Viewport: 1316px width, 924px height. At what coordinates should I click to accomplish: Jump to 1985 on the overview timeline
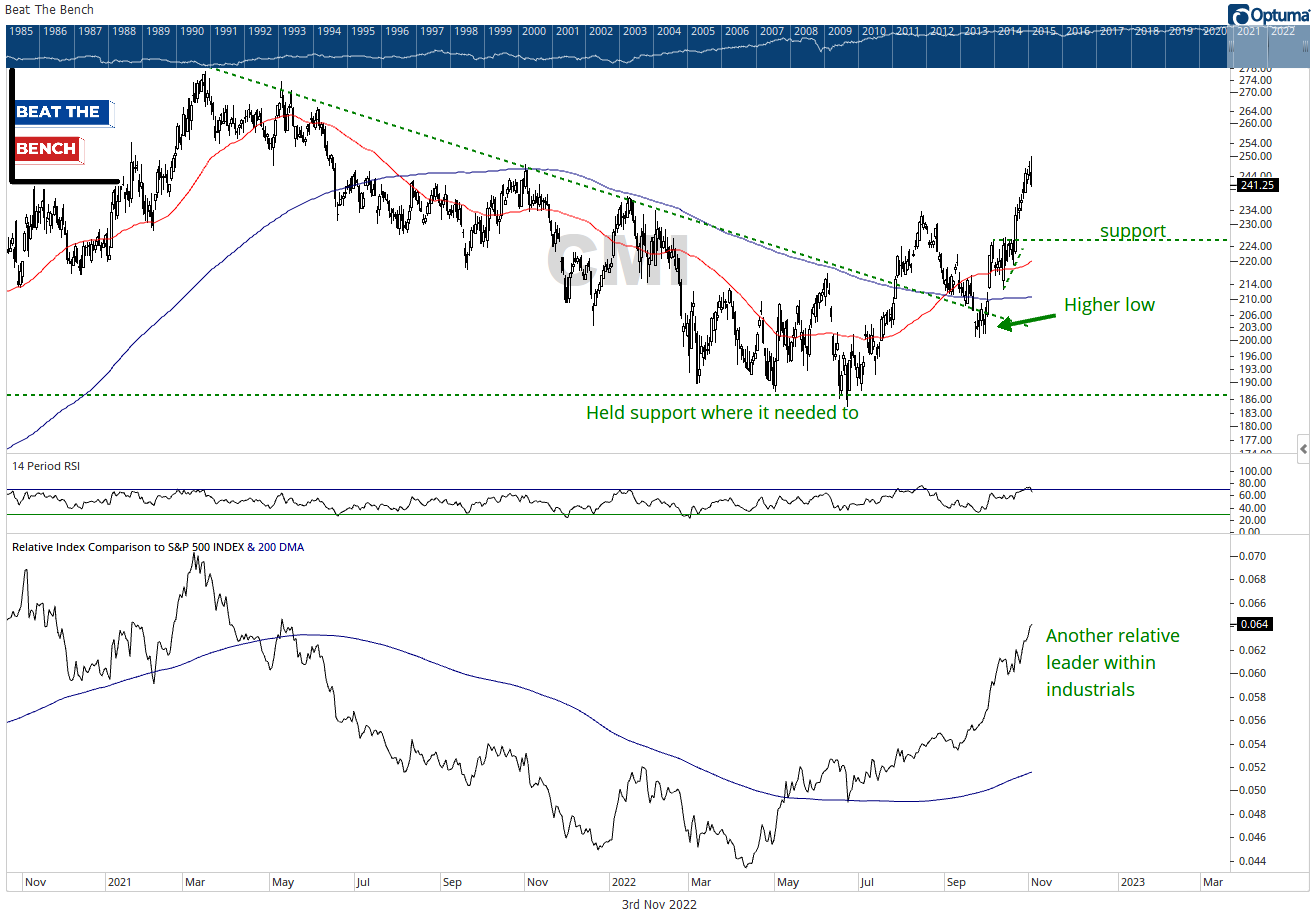23,31
